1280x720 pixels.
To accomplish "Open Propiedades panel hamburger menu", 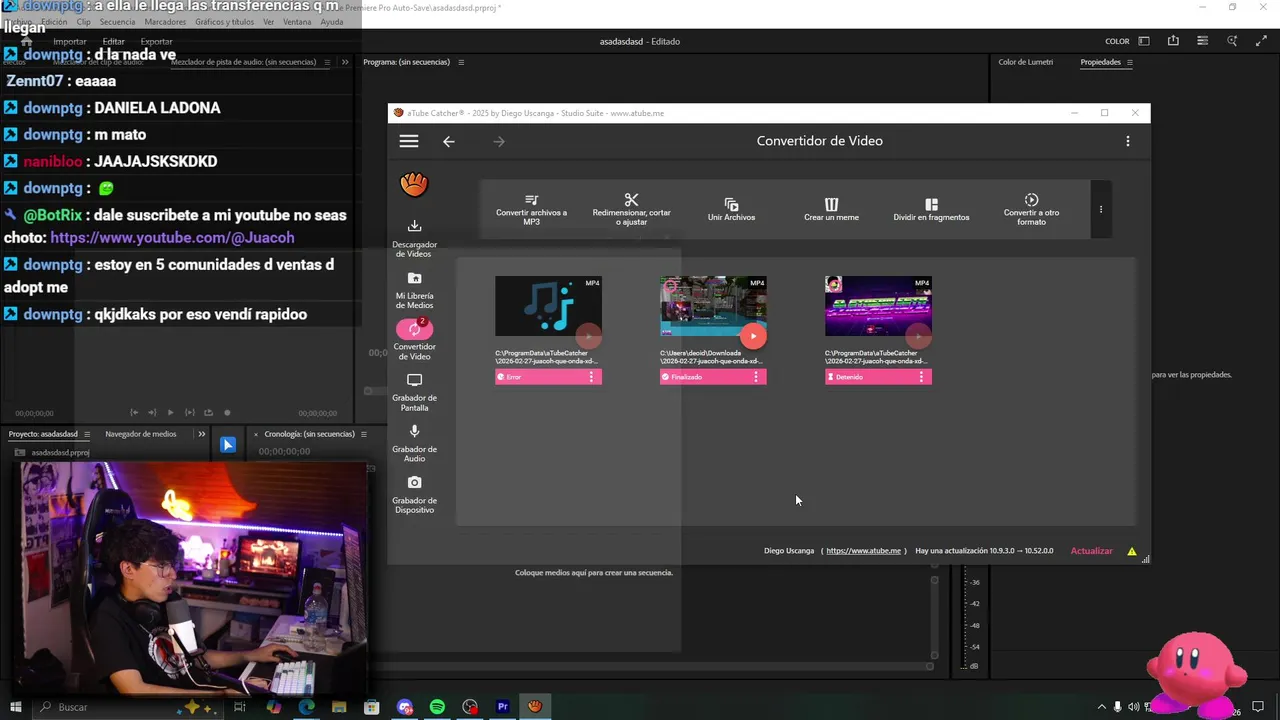I will coord(1130,62).
